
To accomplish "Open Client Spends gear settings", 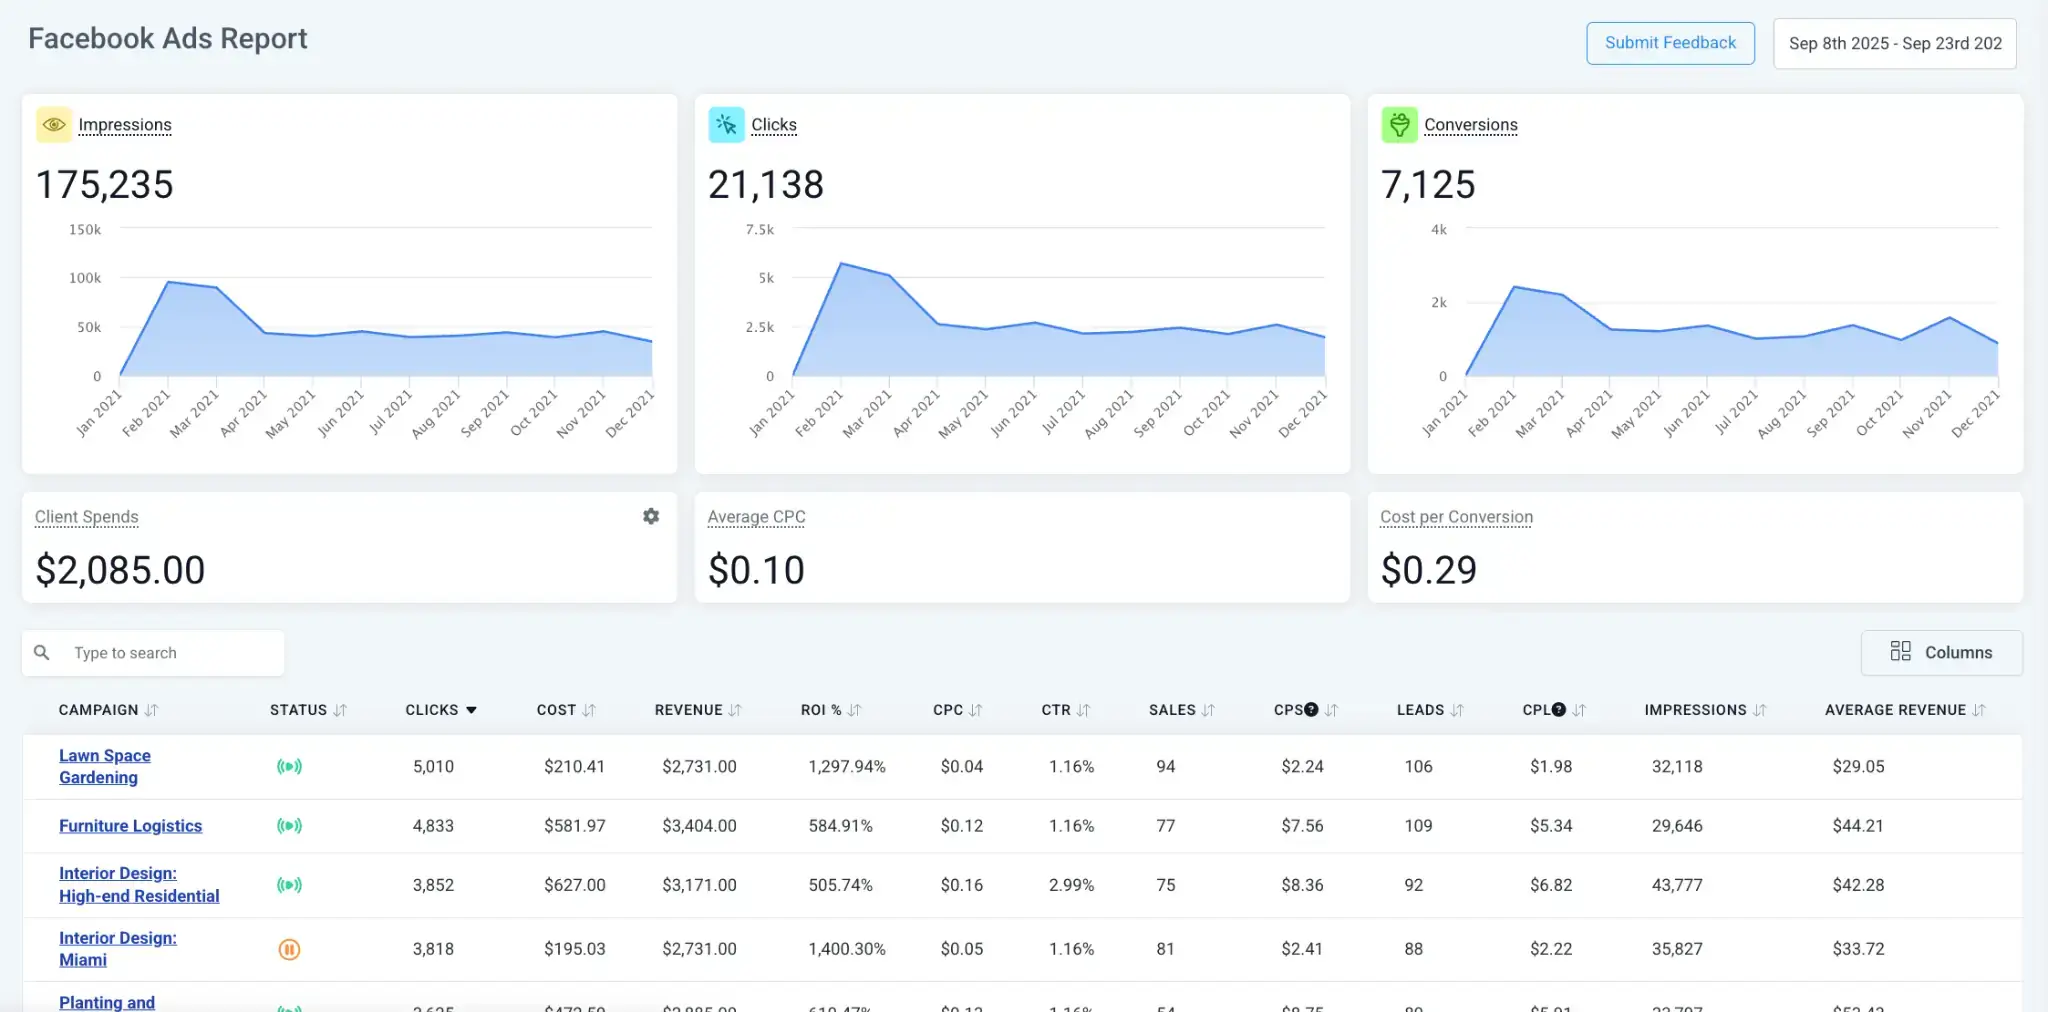I will [x=651, y=516].
